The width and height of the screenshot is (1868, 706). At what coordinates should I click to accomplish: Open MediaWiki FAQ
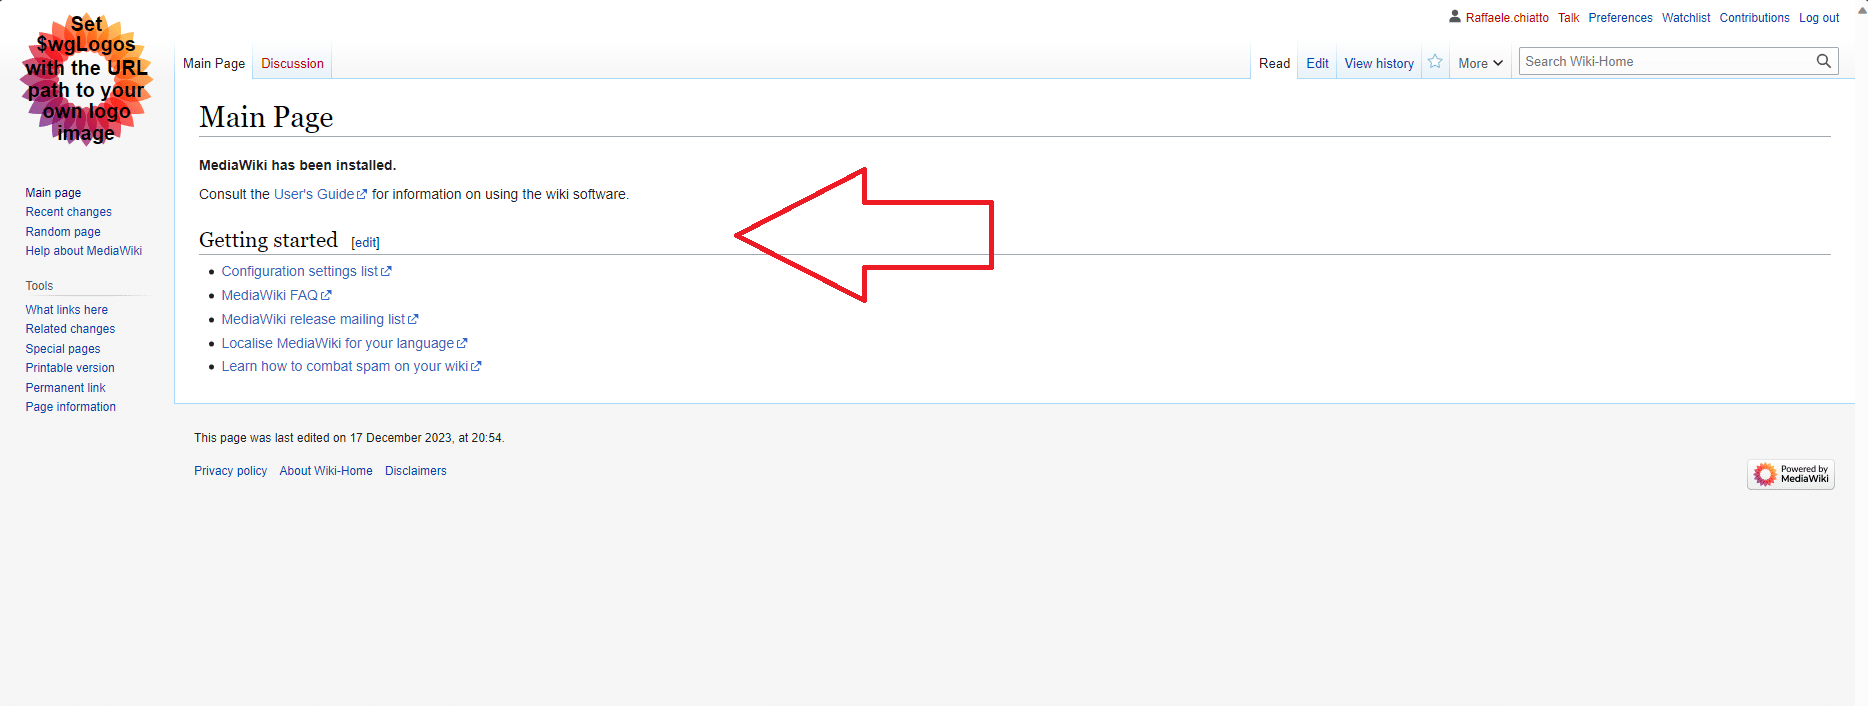pyautogui.click(x=276, y=295)
